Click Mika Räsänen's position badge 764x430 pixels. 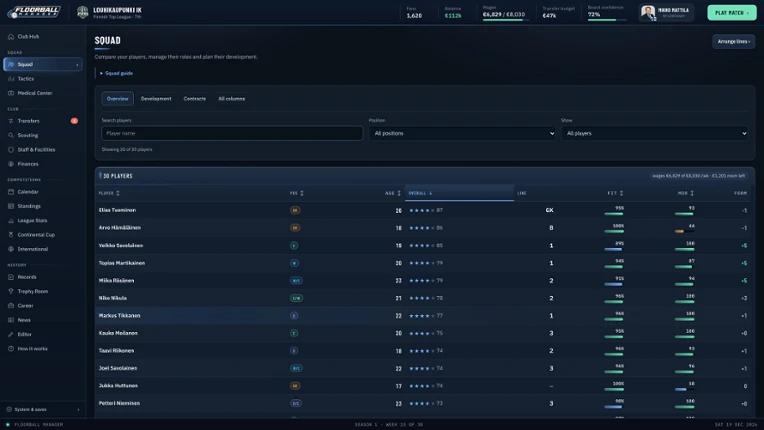click(296, 280)
